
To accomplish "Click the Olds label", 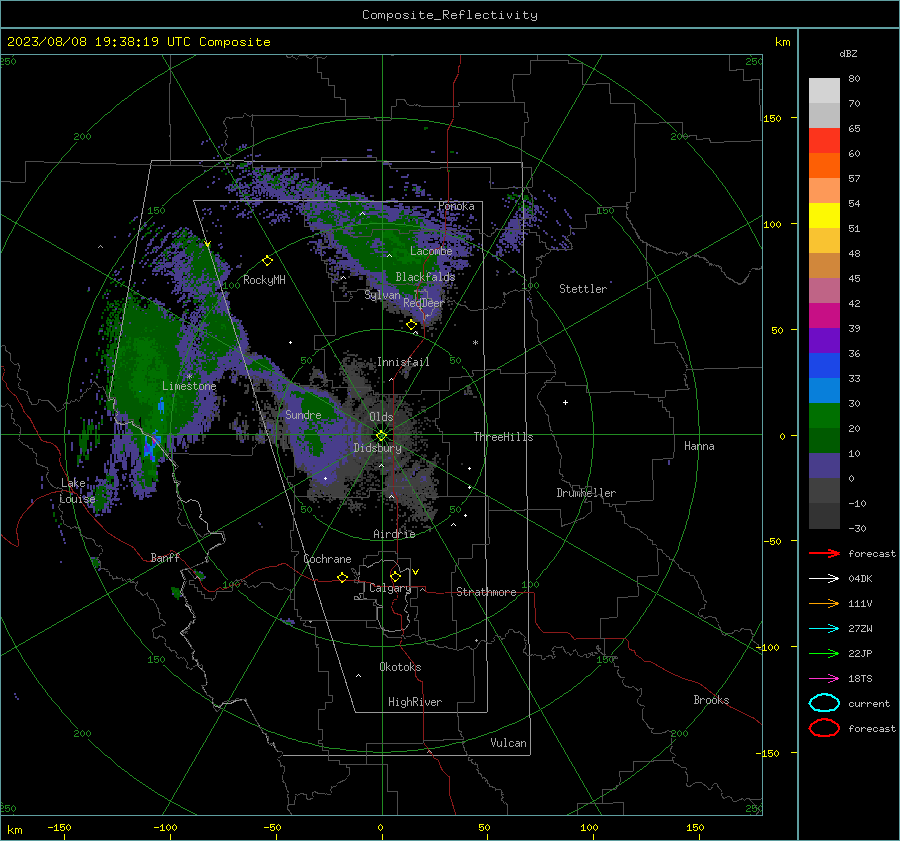I will (x=381, y=417).
